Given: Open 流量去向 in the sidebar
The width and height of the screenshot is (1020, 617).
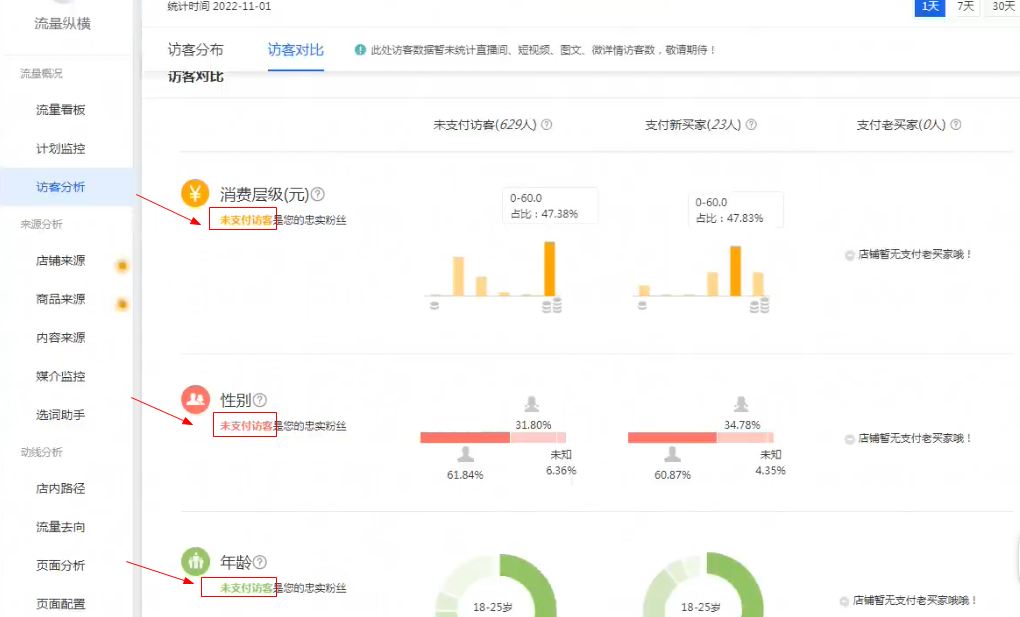Looking at the screenshot, I should [60, 527].
